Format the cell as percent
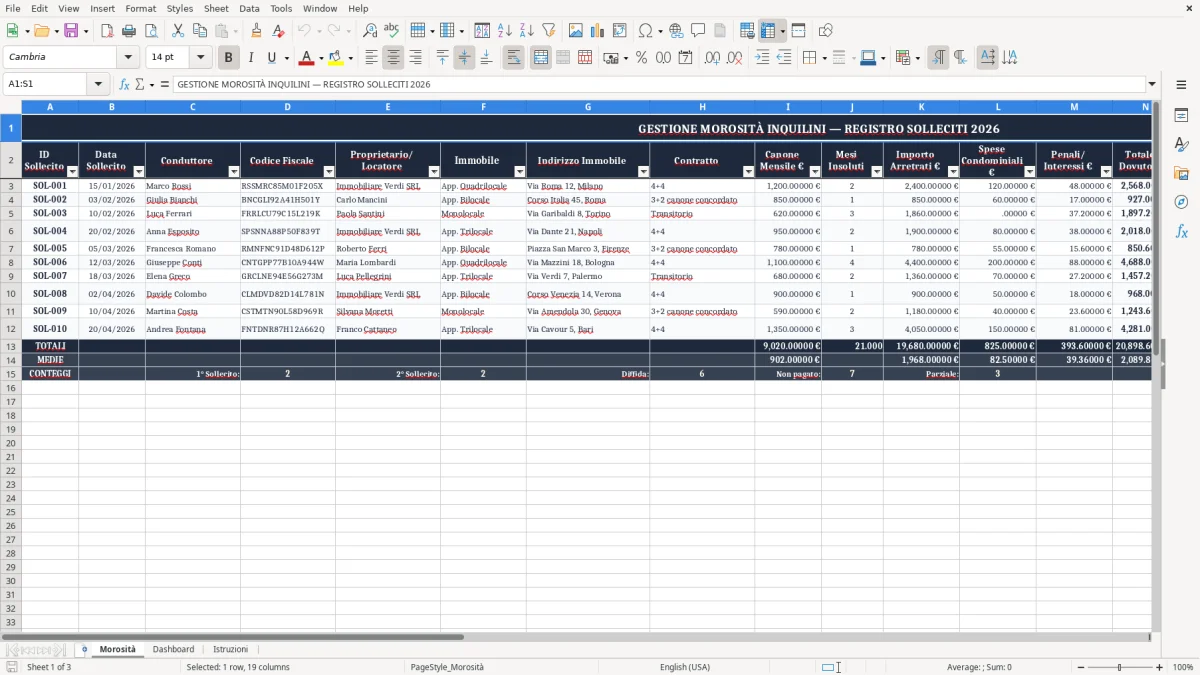This screenshot has width=1200, height=675. pyautogui.click(x=641, y=58)
